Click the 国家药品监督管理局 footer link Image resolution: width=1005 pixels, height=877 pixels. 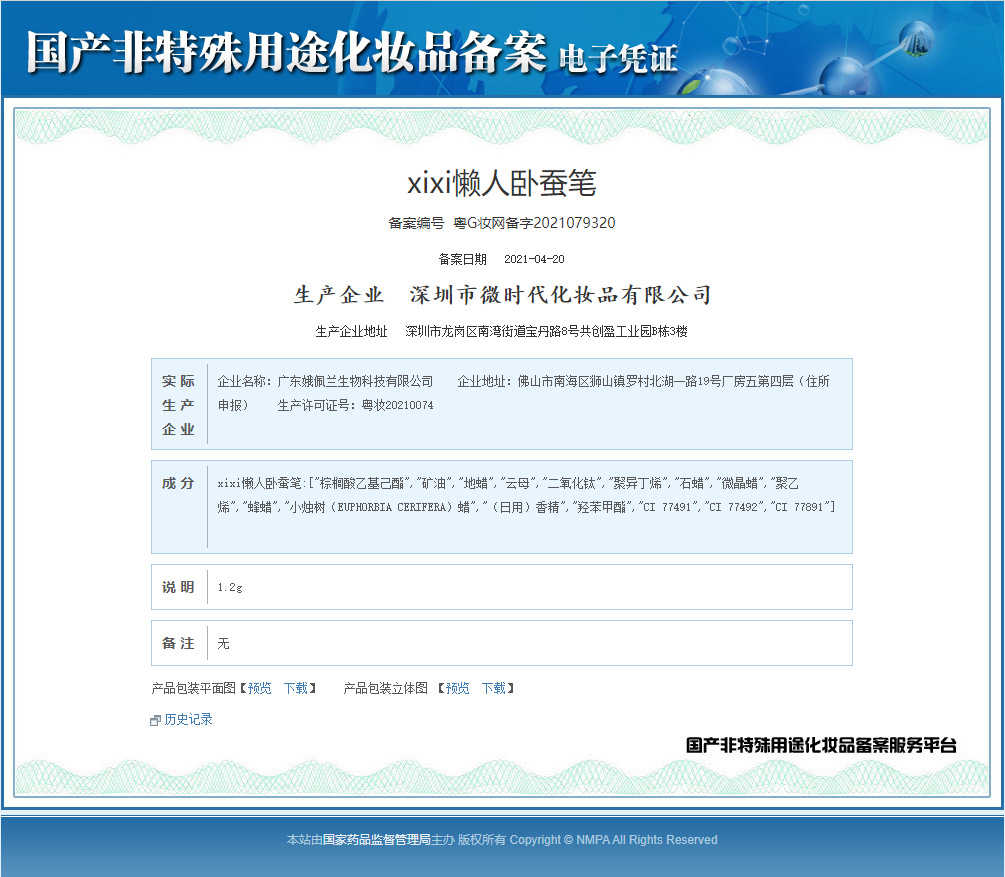376,840
